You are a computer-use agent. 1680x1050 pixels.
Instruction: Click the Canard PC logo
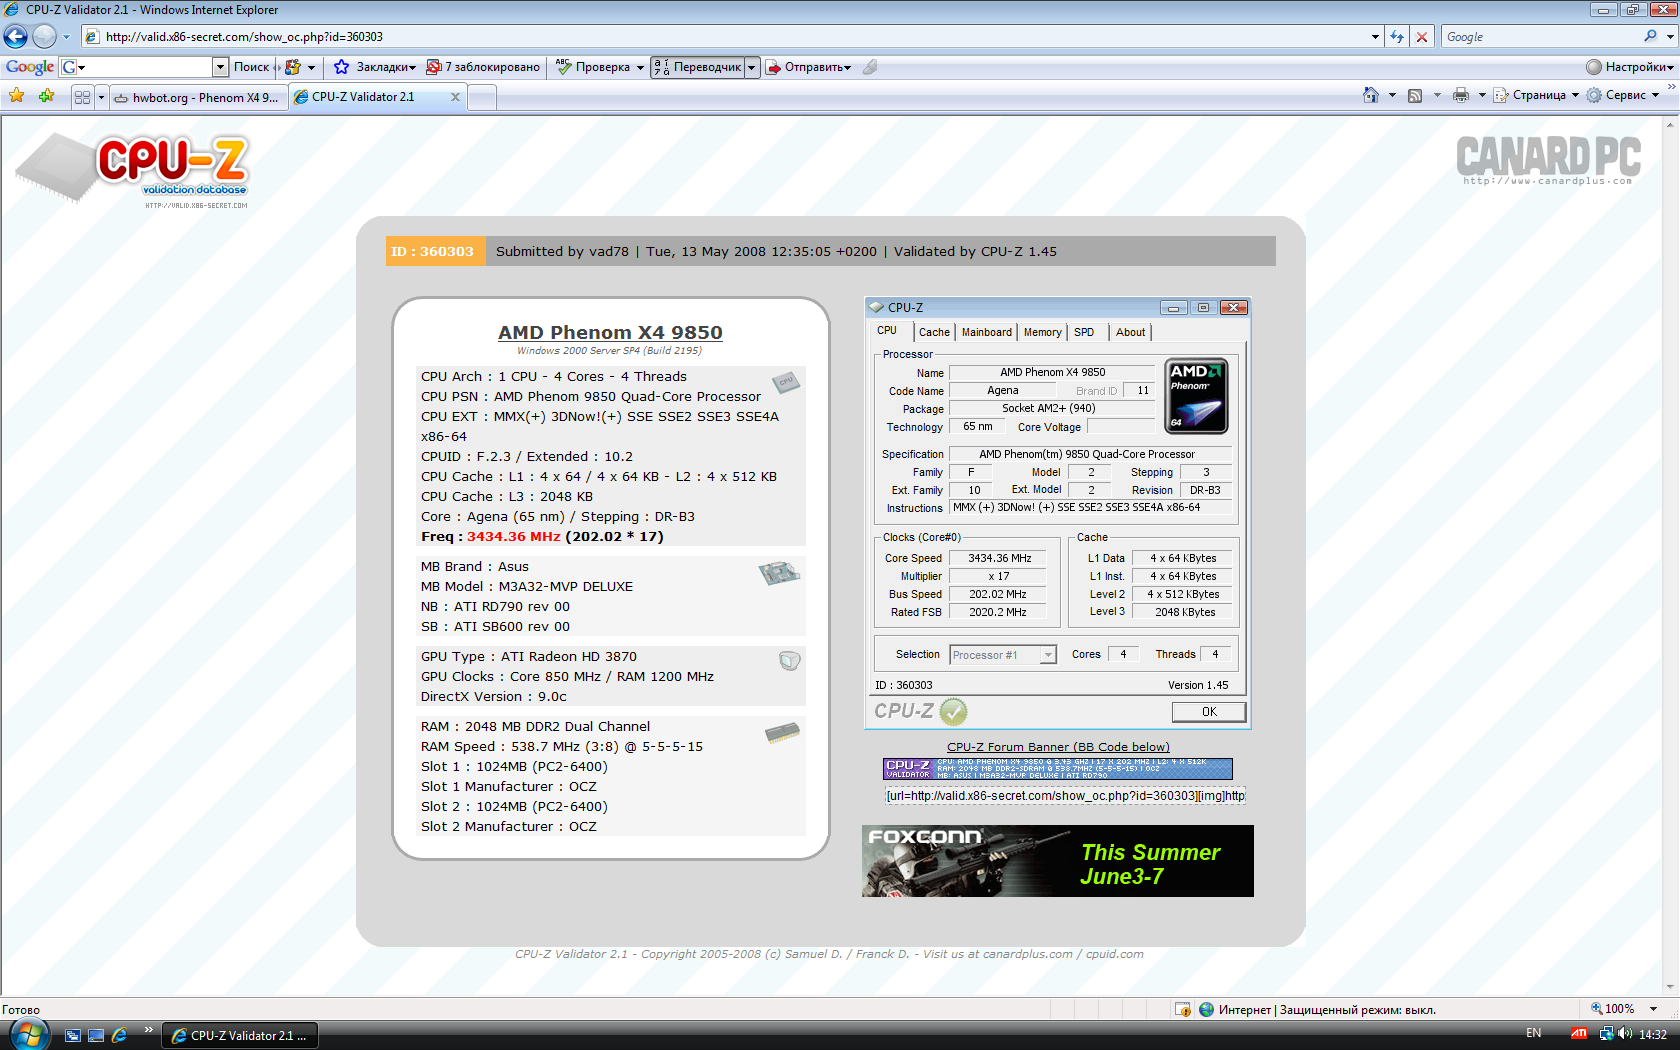pos(1548,160)
